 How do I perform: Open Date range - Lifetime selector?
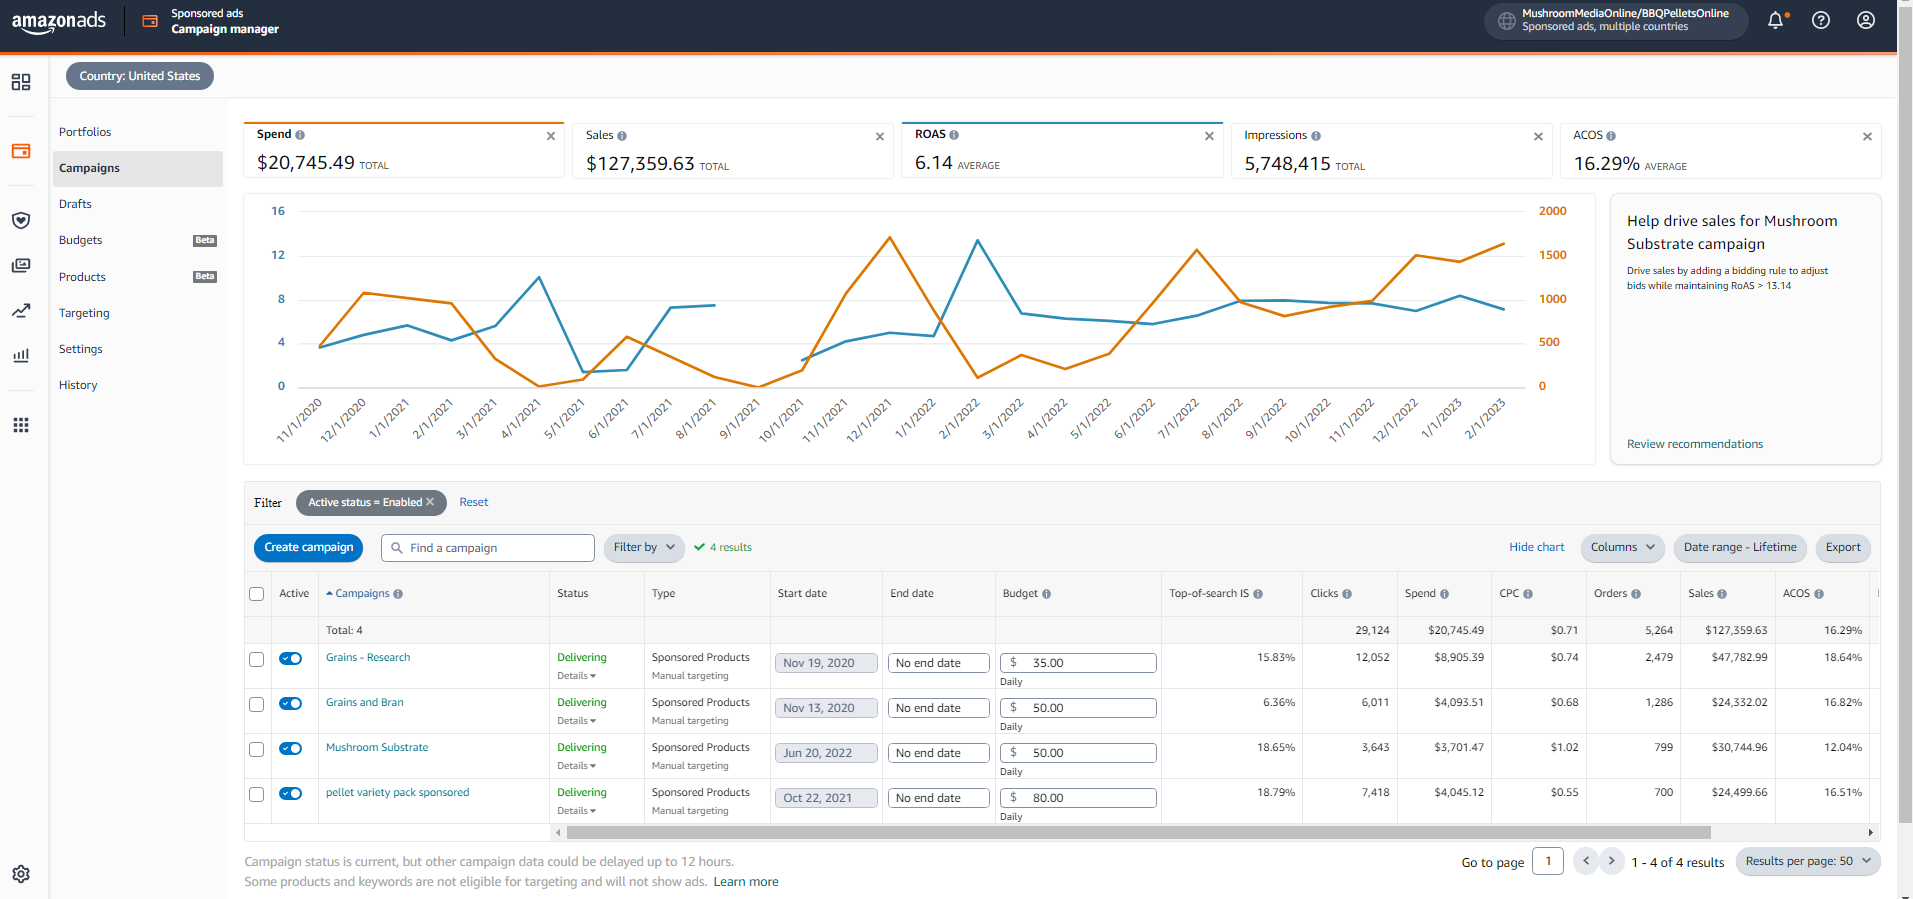[1740, 548]
